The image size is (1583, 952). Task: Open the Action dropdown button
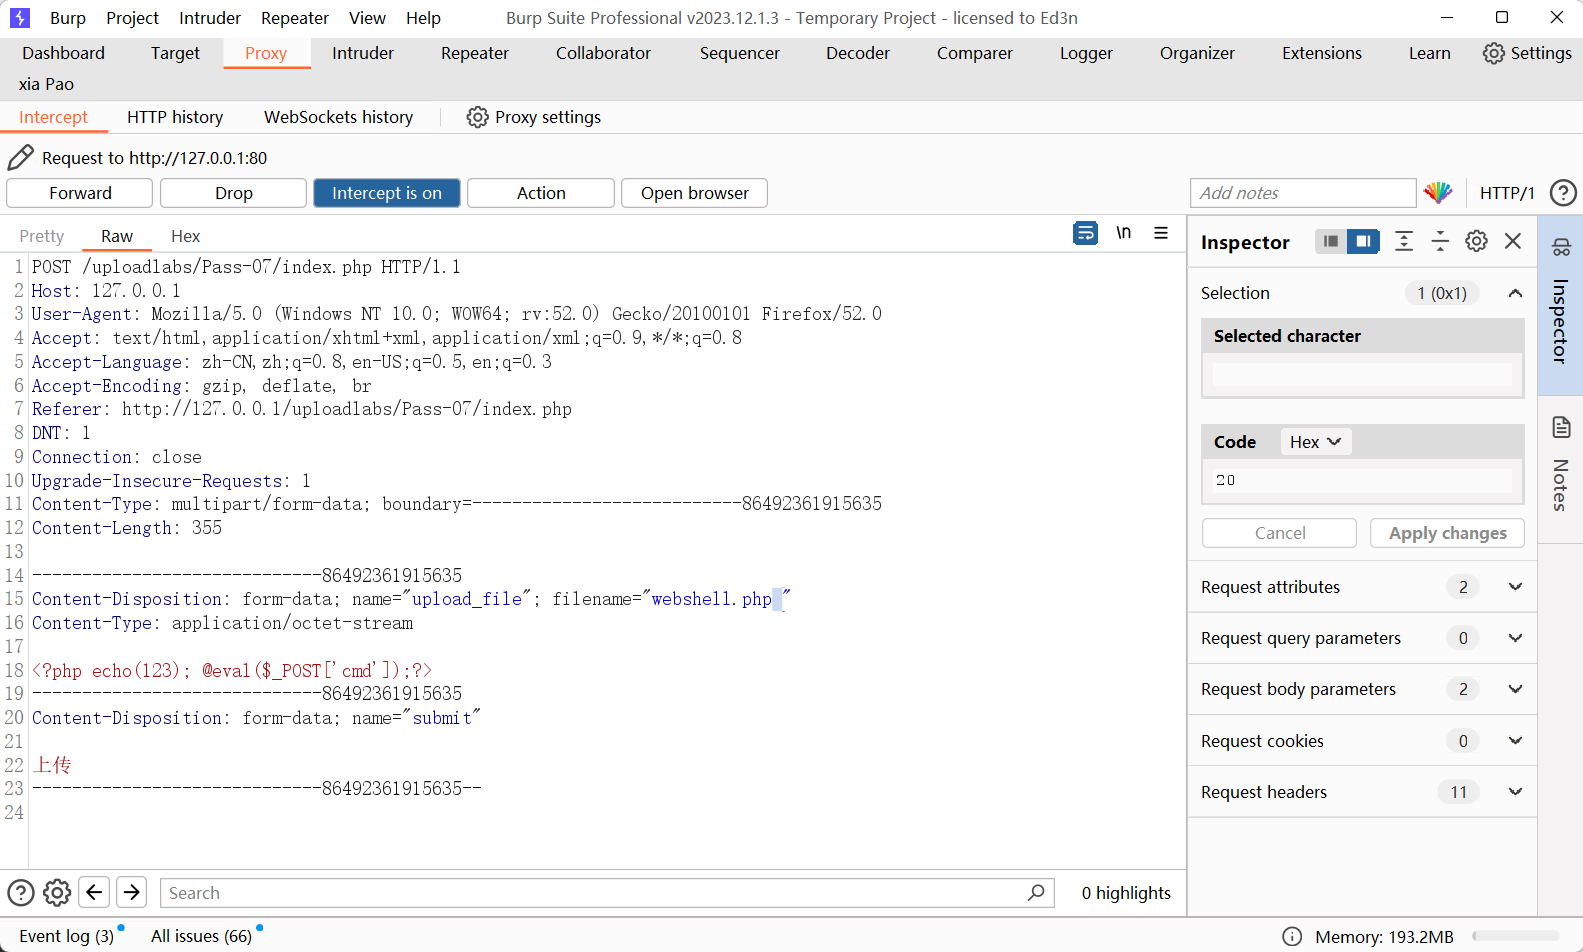click(x=541, y=193)
